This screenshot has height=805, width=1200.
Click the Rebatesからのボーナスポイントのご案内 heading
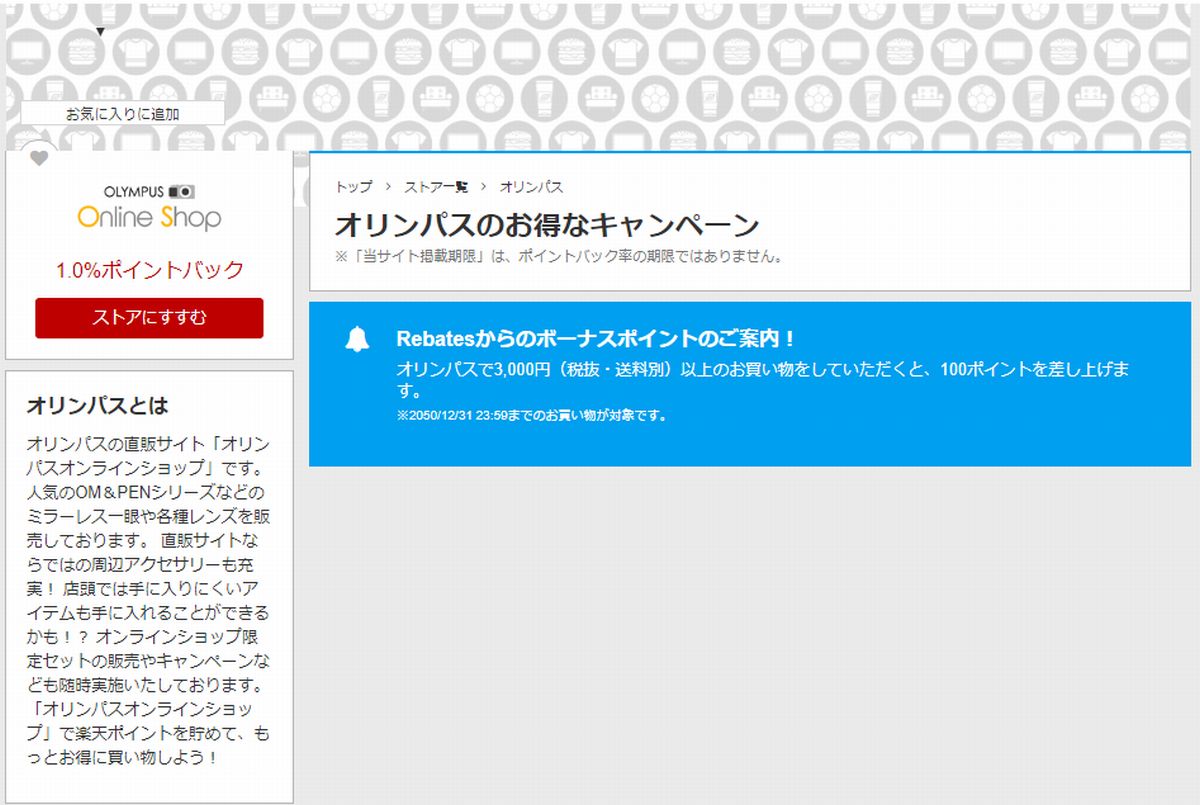(x=596, y=339)
